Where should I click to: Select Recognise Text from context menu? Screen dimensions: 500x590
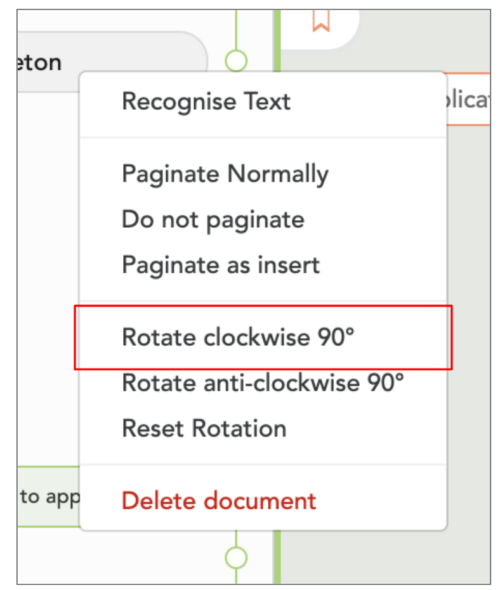coord(206,102)
